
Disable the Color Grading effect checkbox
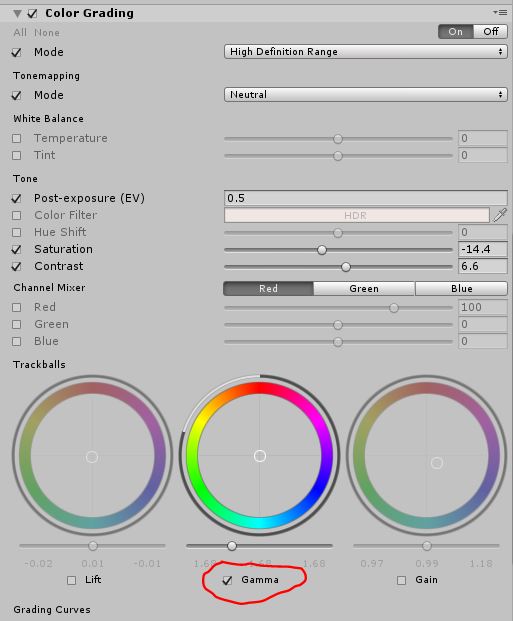pos(32,14)
